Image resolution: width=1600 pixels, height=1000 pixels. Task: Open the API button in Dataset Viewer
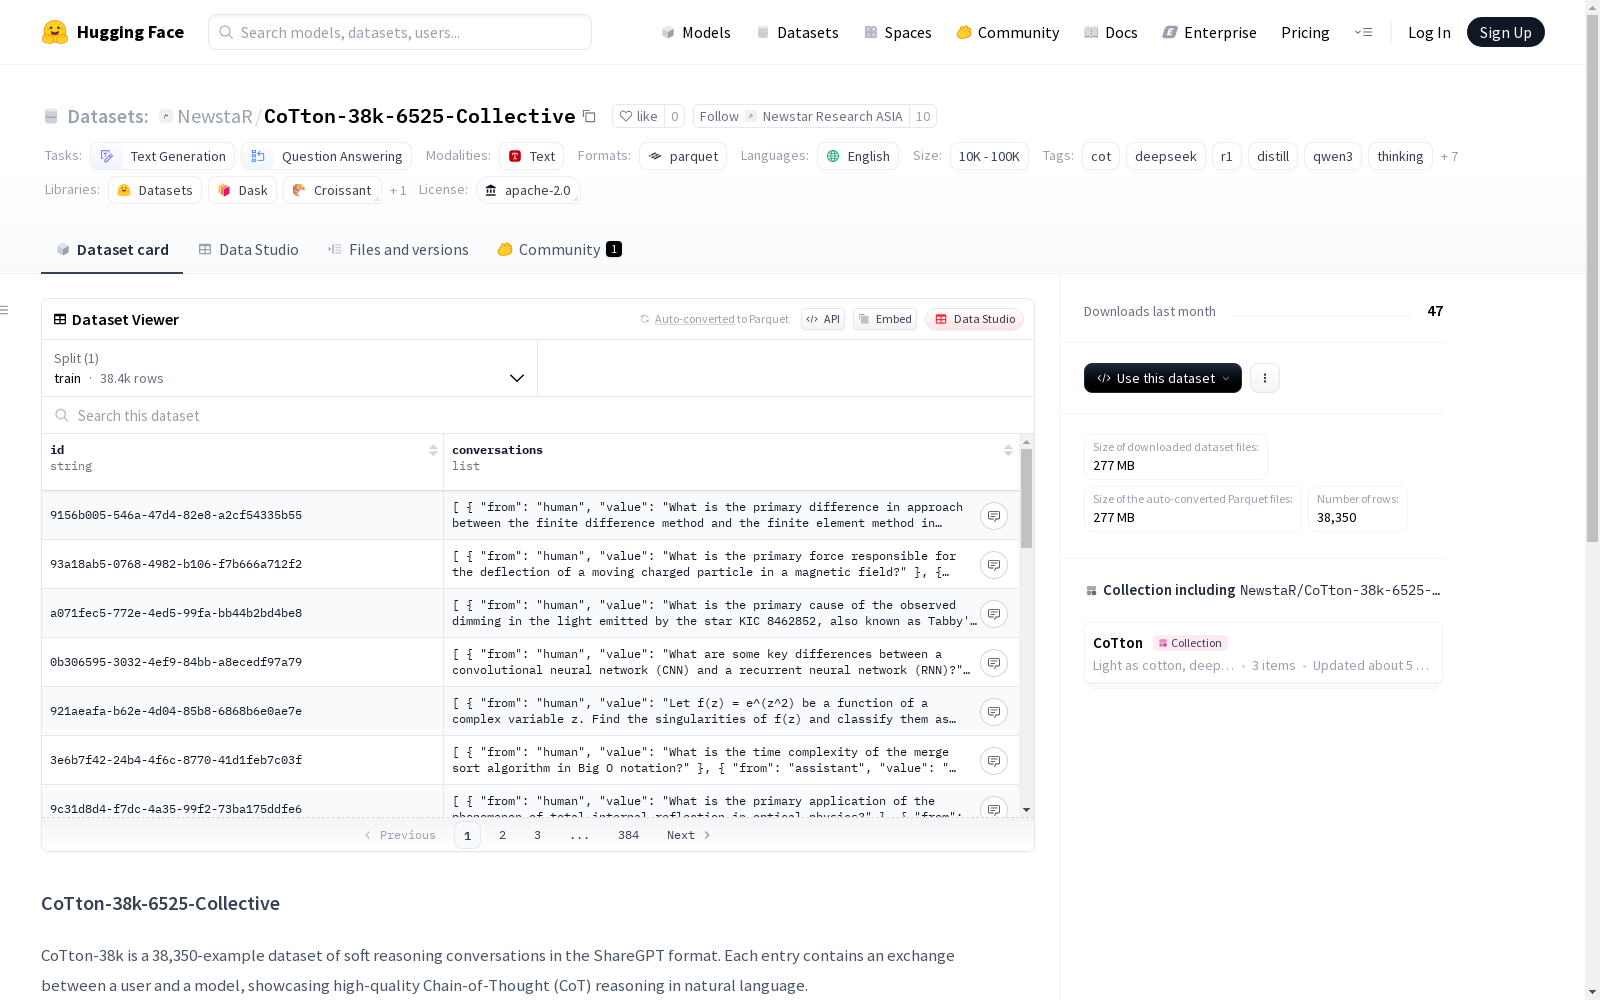click(x=823, y=319)
